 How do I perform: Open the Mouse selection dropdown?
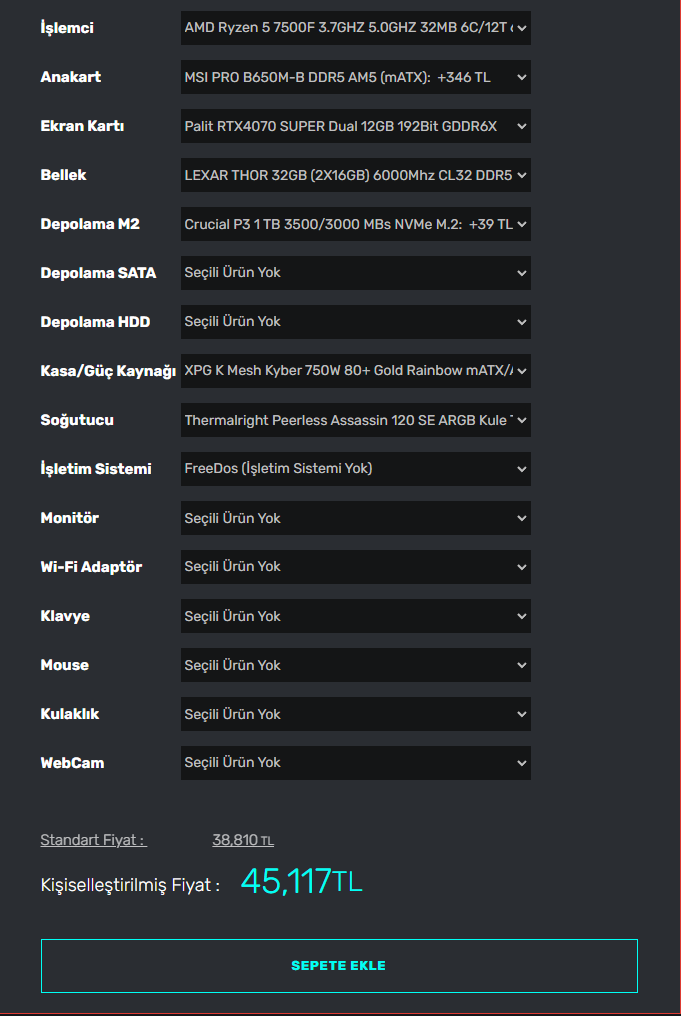355,665
